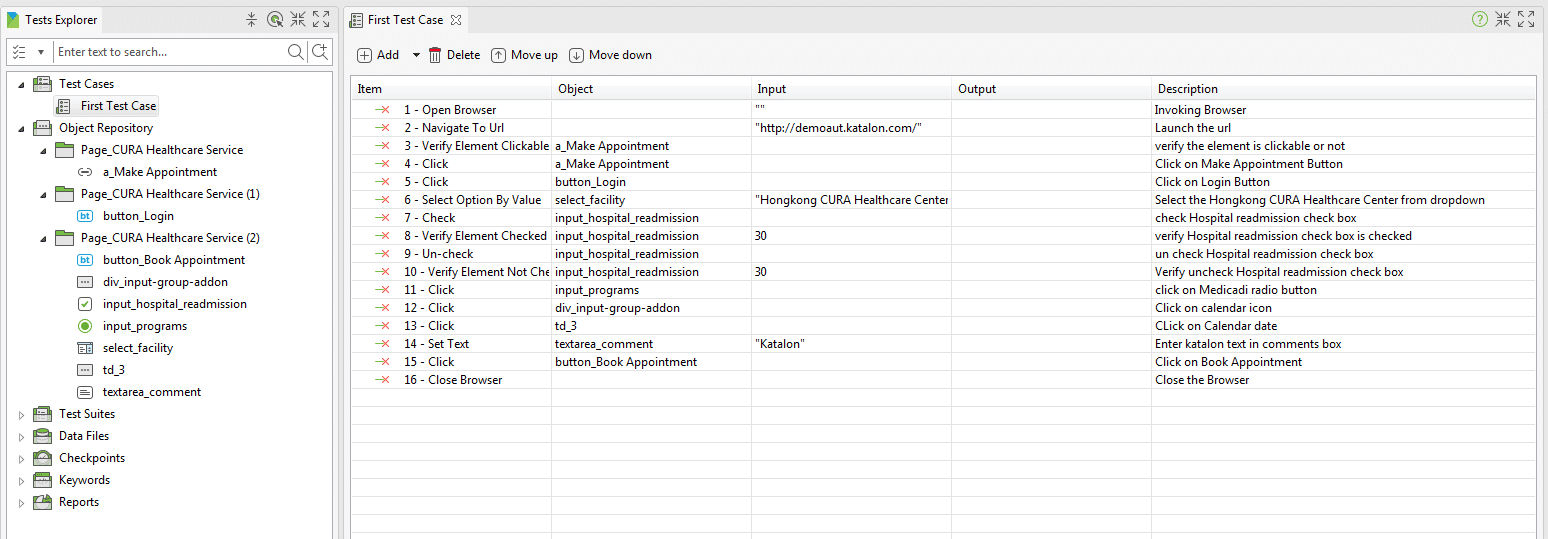The image size is (1548, 539).
Task: Click the Add step button
Action: (x=378, y=55)
